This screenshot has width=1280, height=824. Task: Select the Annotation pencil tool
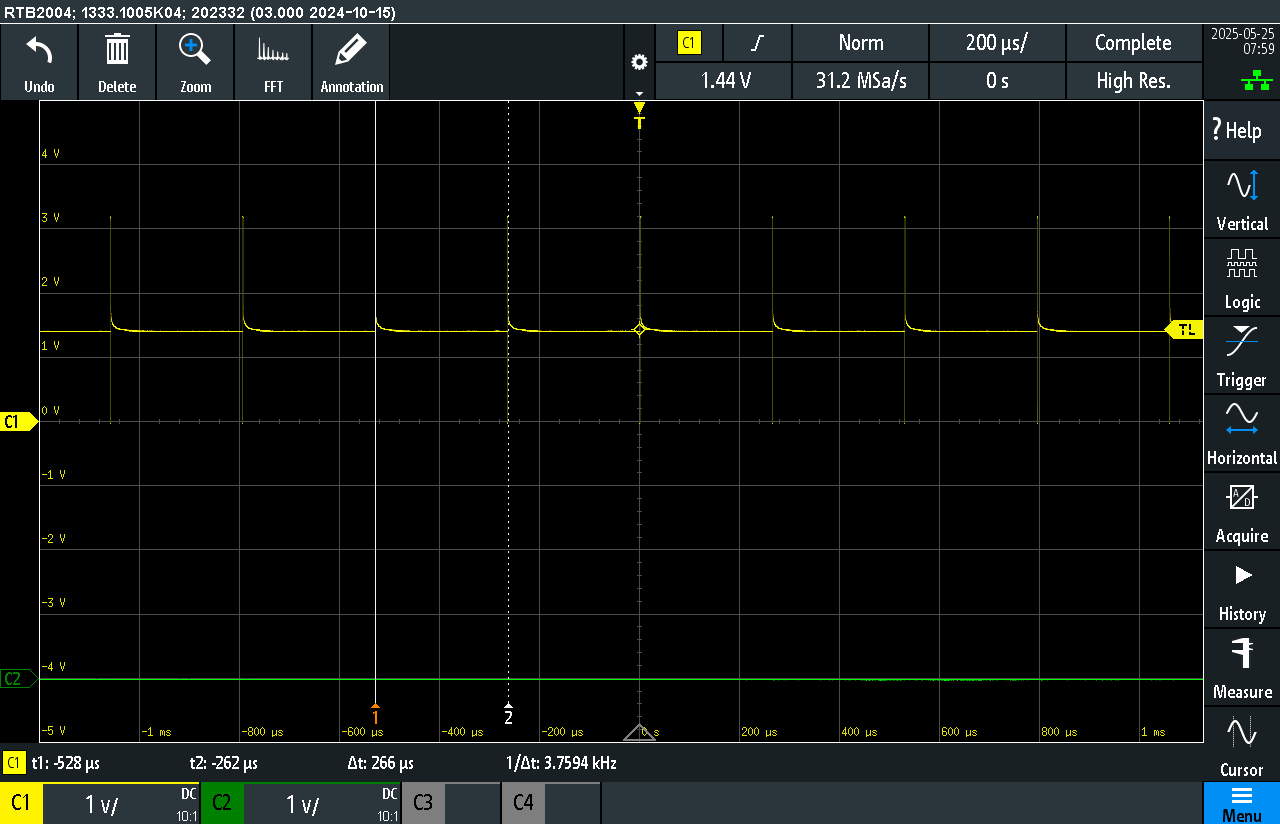[x=351, y=49]
